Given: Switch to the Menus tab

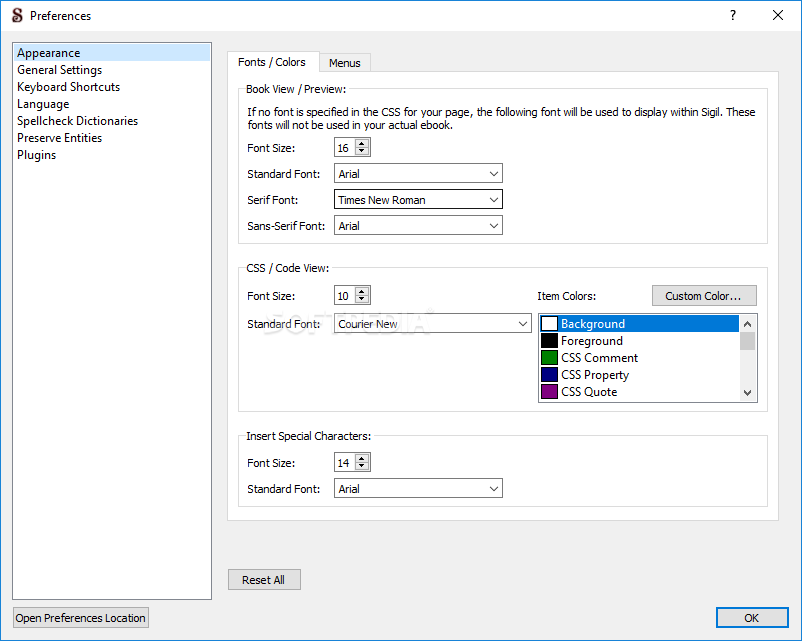Looking at the screenshot, I should pos(345,63).
